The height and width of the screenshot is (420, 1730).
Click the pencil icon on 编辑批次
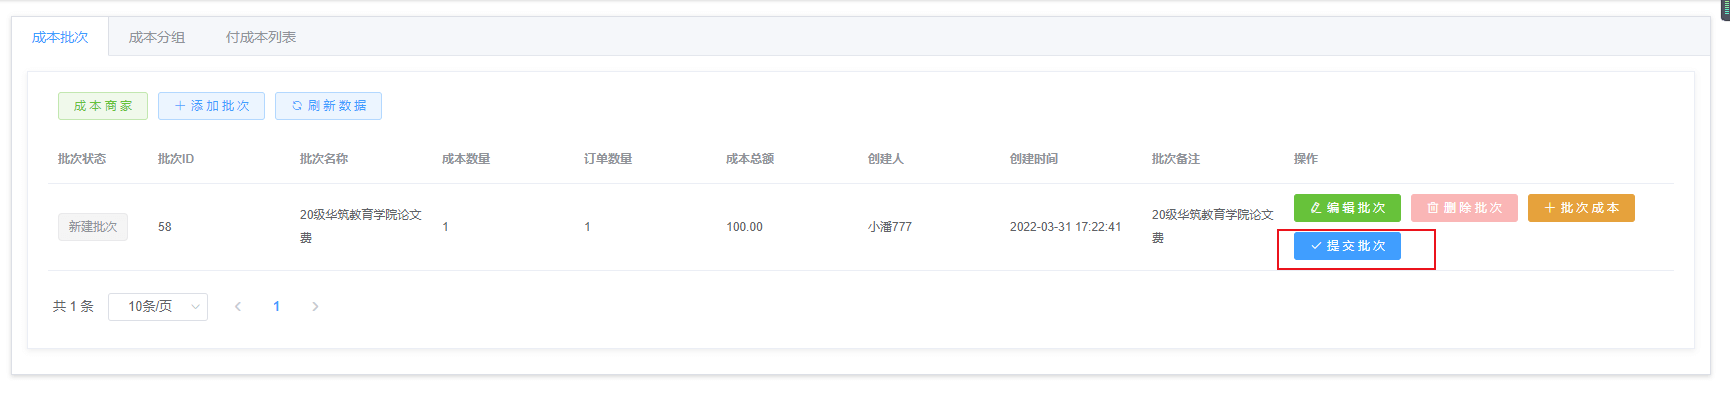pyautogui.click(x=1315, y=208)
